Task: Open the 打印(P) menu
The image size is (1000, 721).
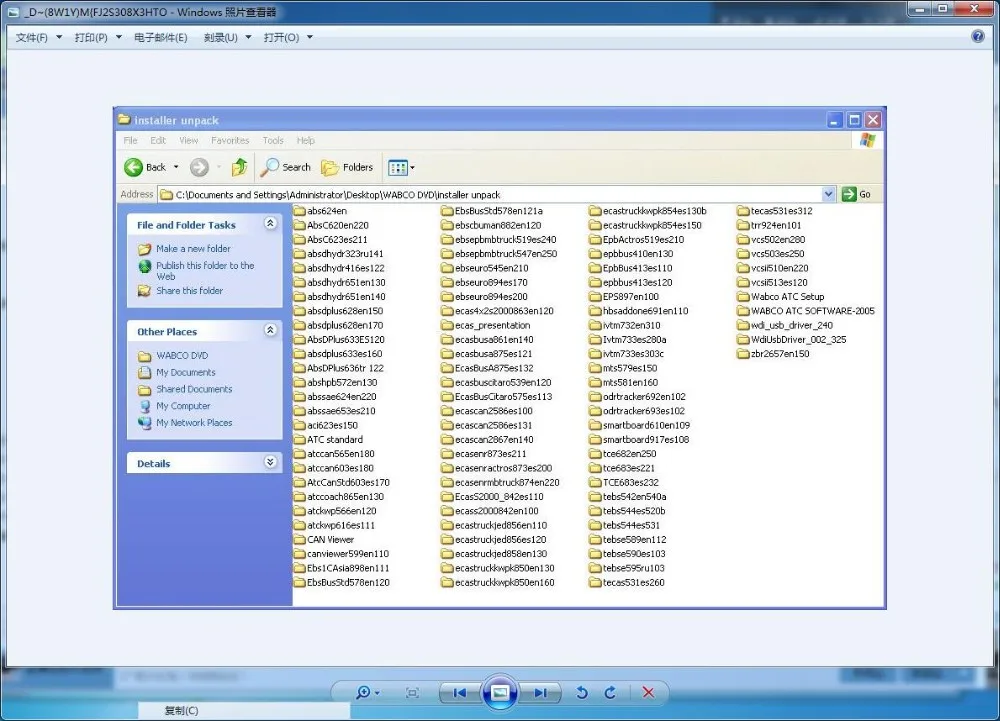Action: point(98,38)
